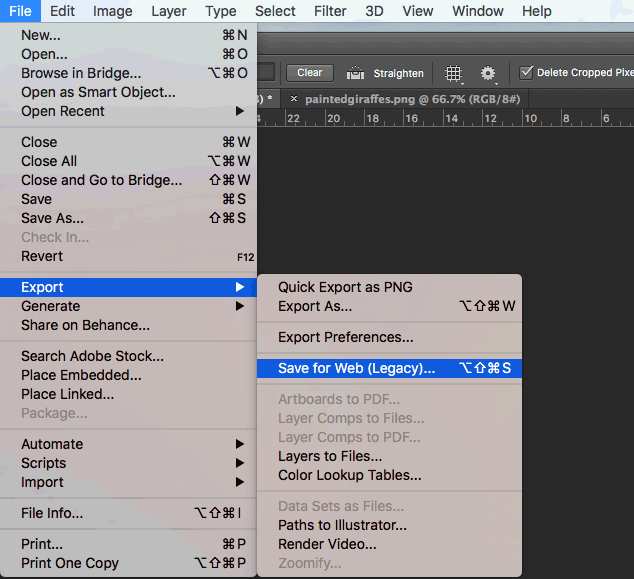Select Quick Export as PNG
This screenshot has height=579, width=634.
point(345,287)
